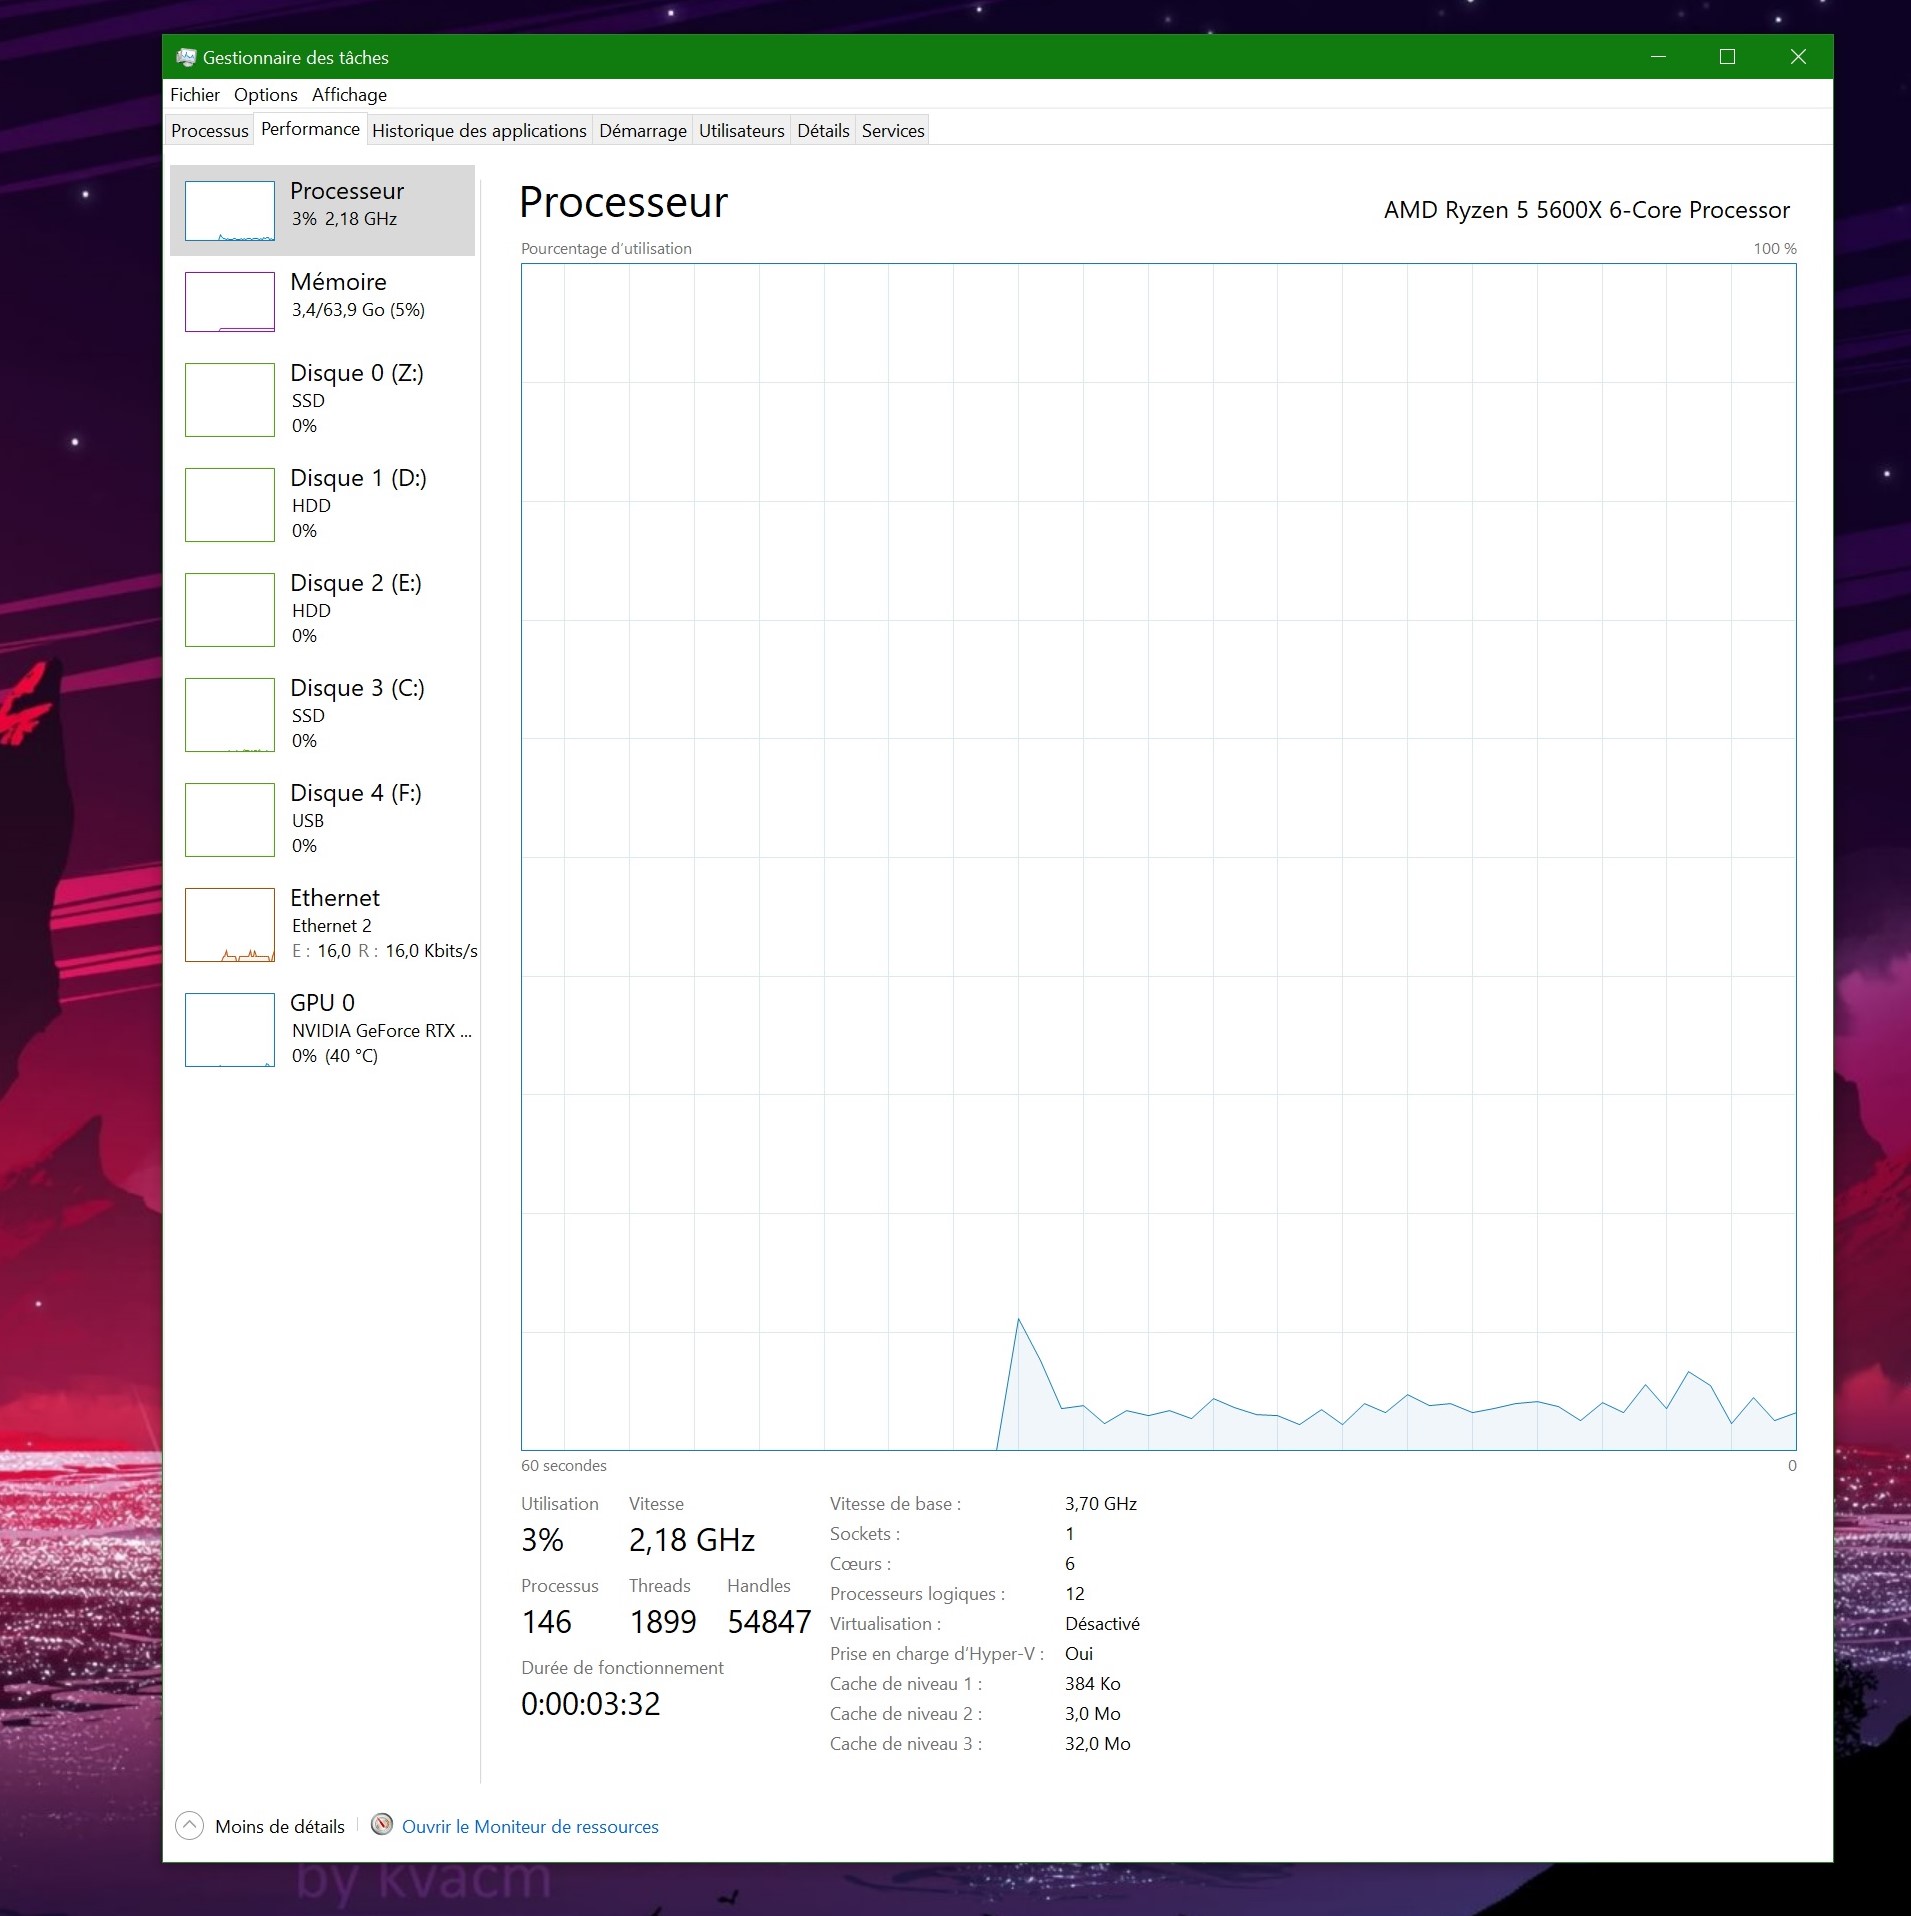The image size is (1911, 1916).
Task: Close the Gestionnaire des tâches window
Action: click(1798, 57)
